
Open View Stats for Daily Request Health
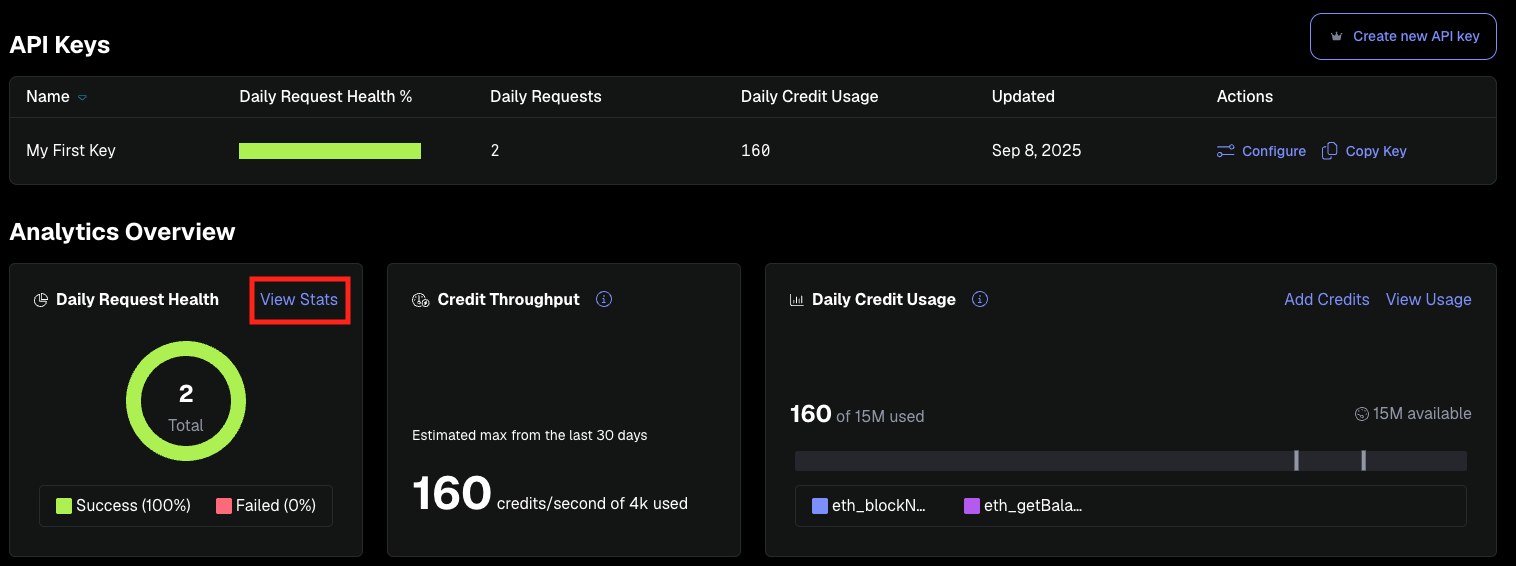299,299
